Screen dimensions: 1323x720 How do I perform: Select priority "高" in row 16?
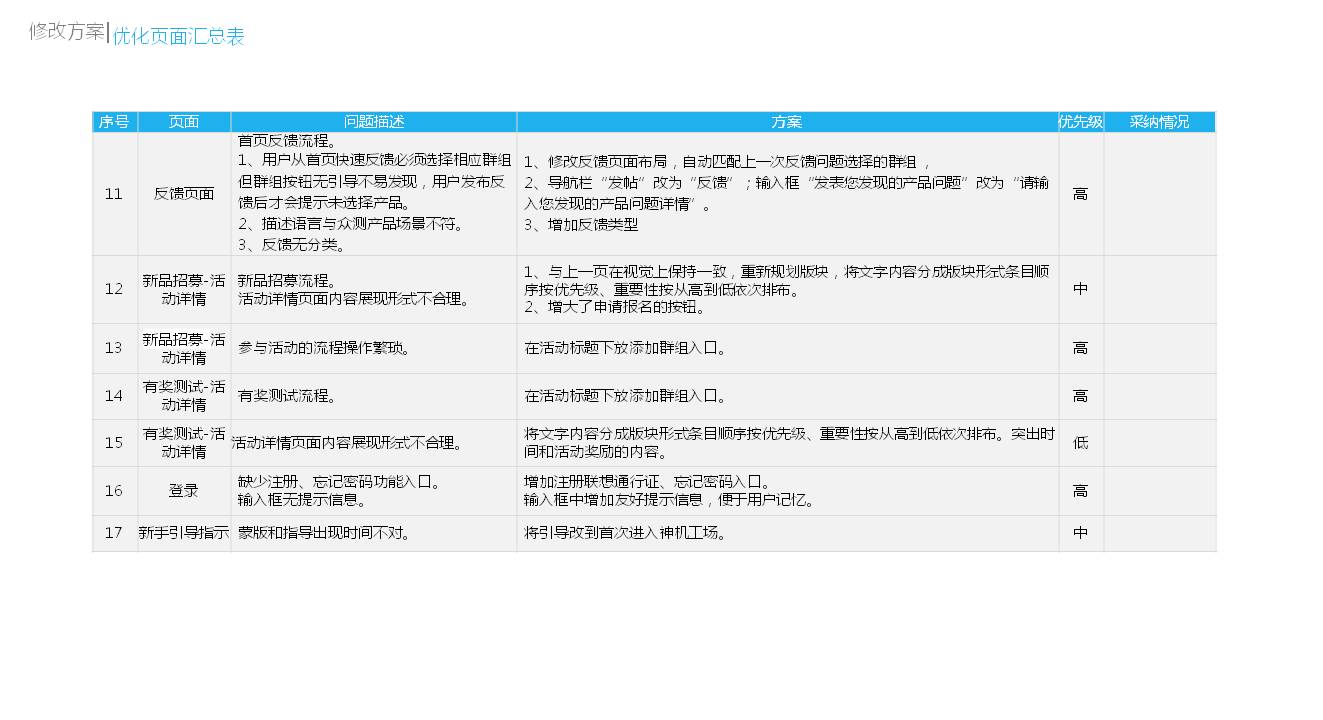coord(1081,491)
